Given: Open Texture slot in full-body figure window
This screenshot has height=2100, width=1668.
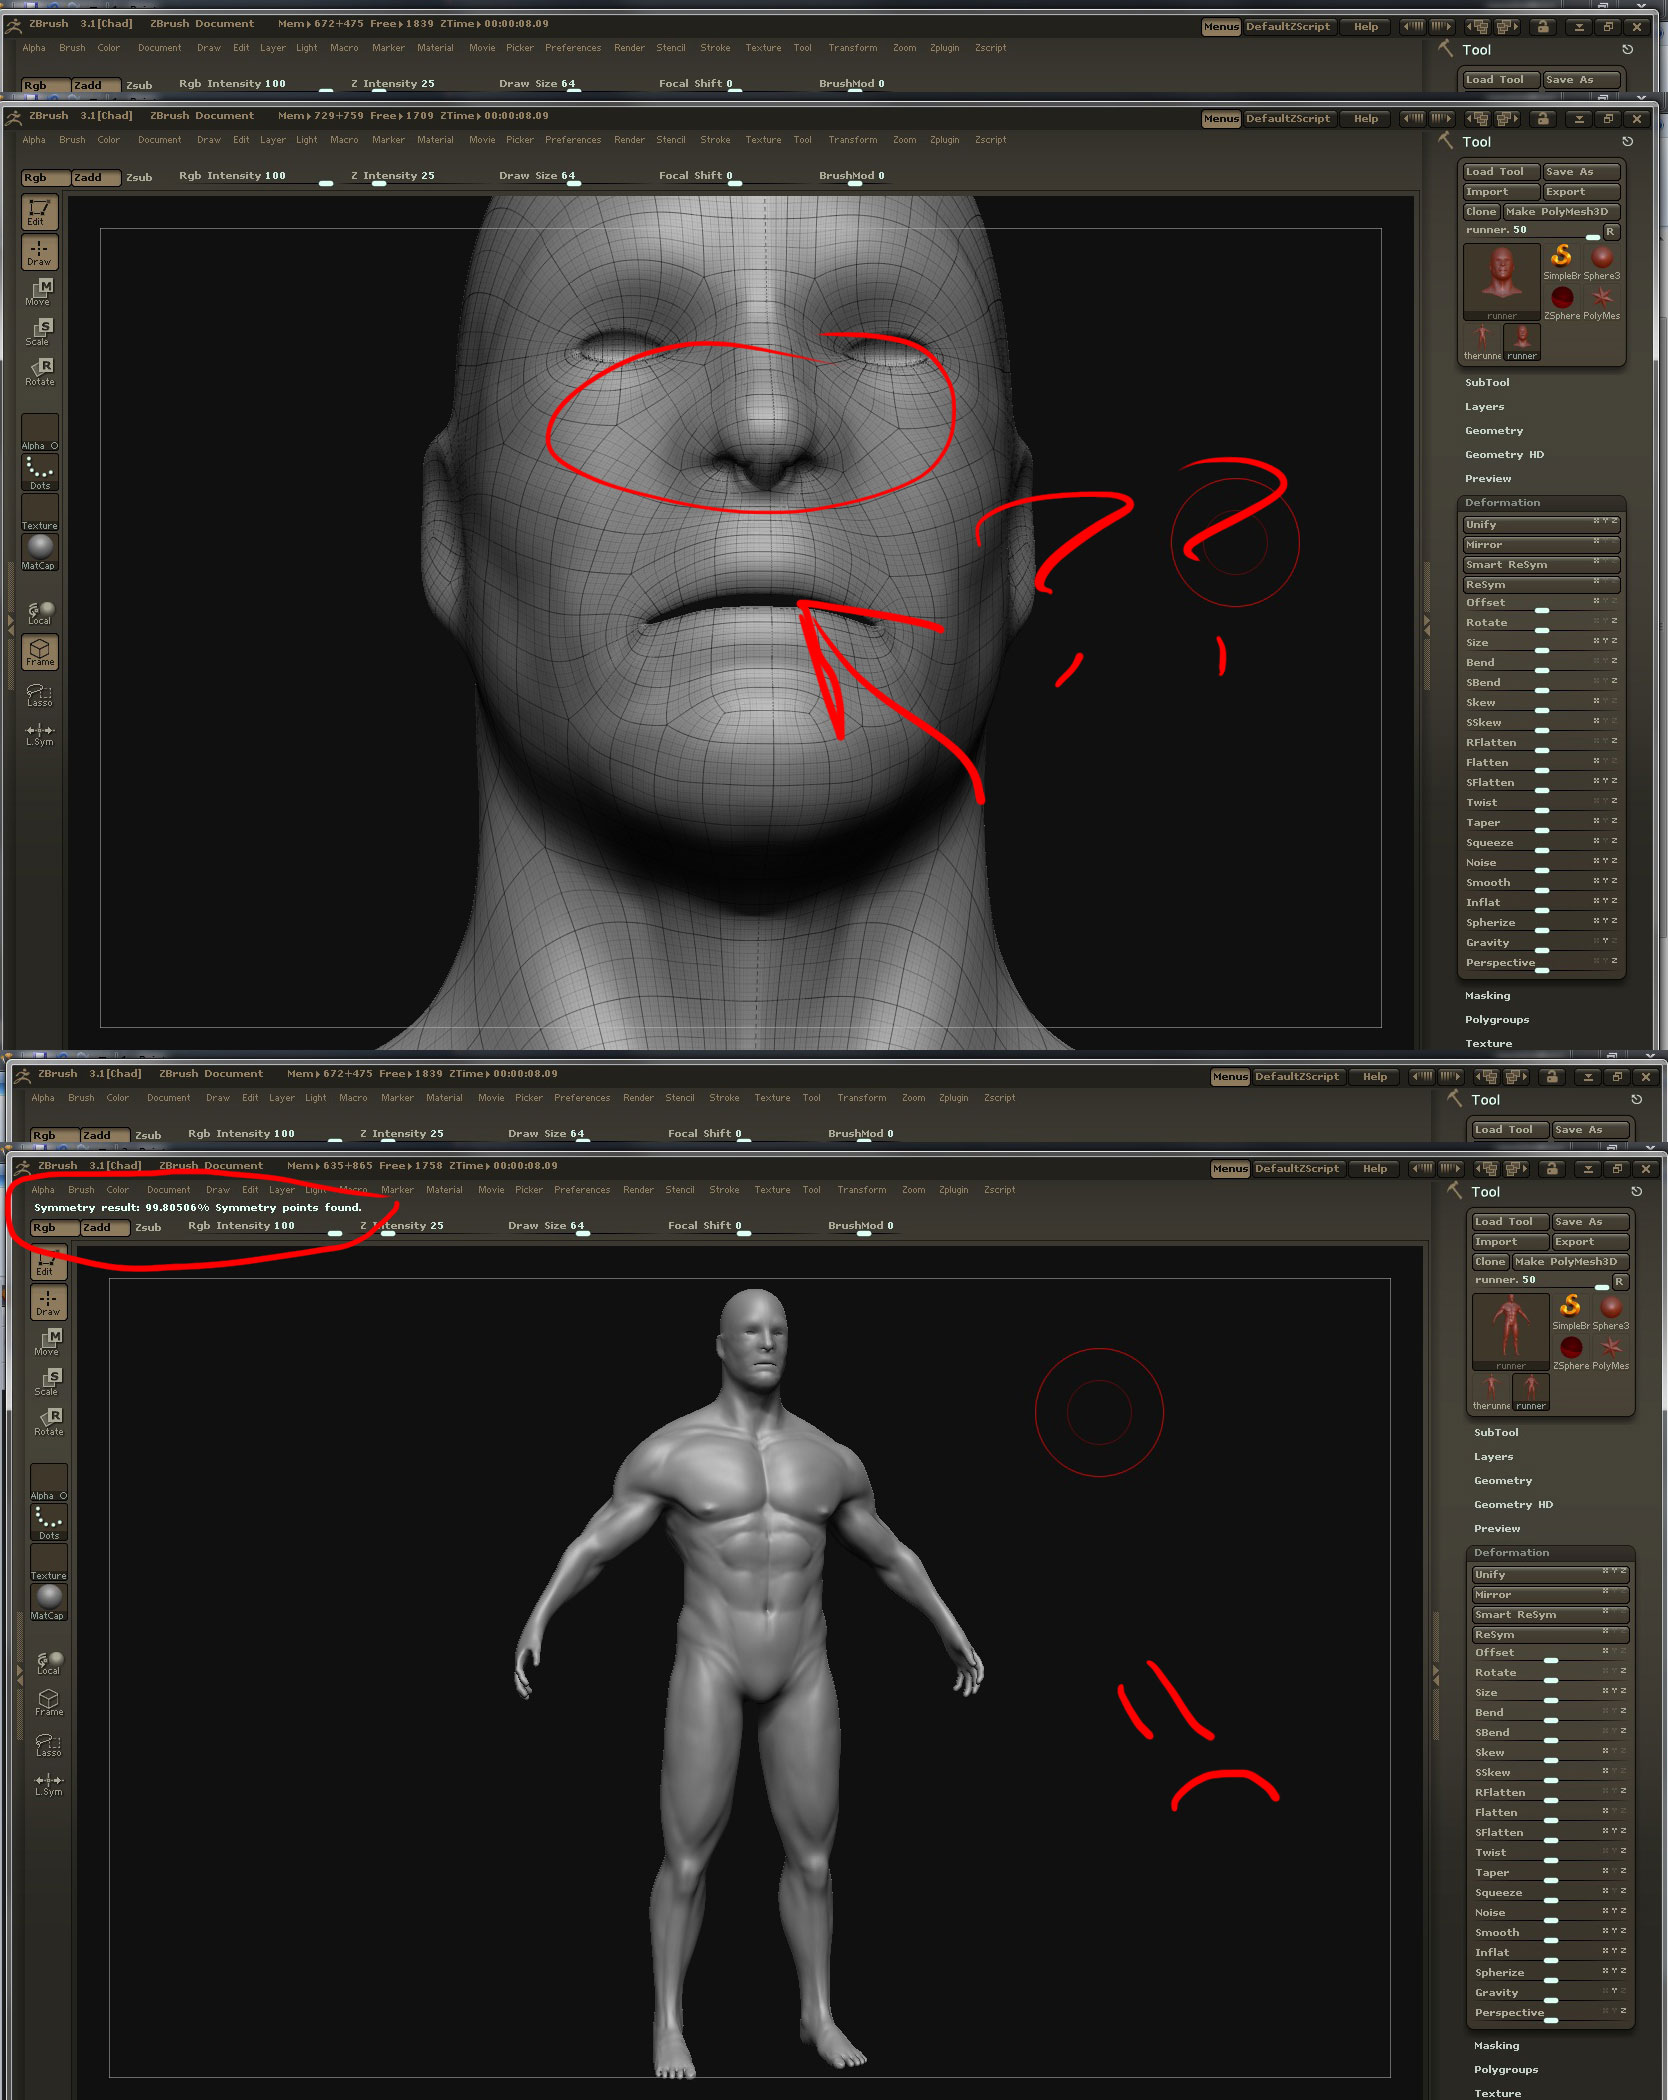Looking at the screenshot, I should tap(48, 1563).
